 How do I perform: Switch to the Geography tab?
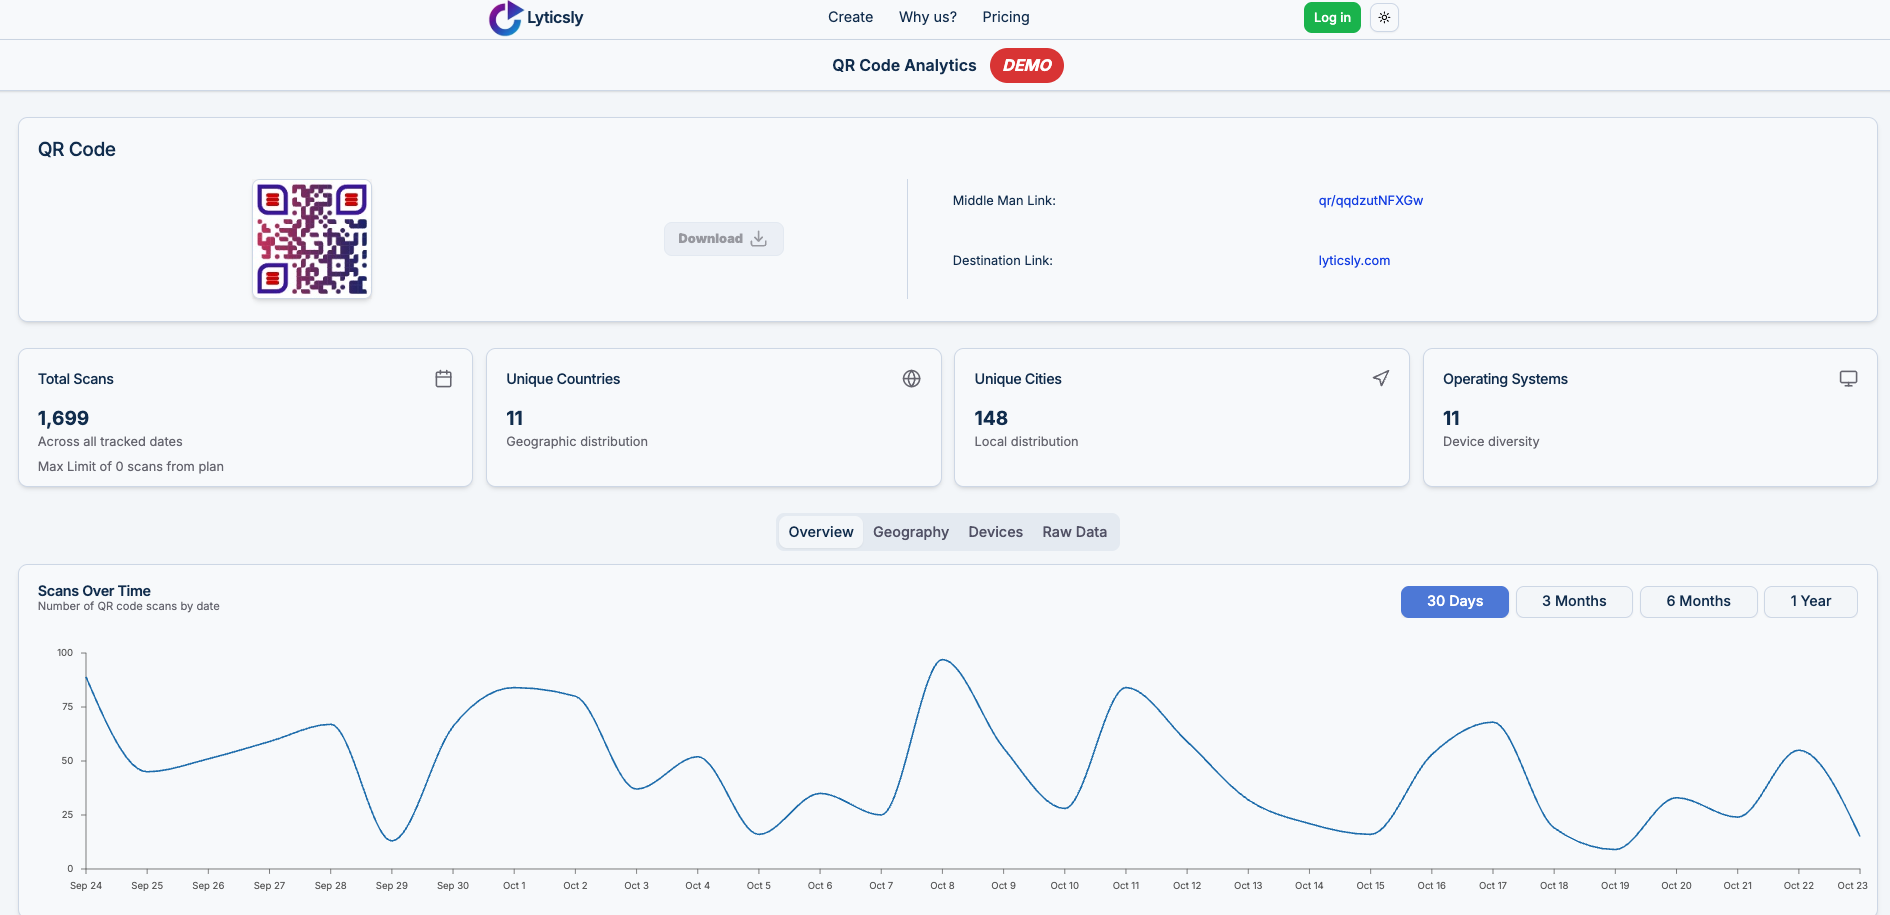(911, 532)
